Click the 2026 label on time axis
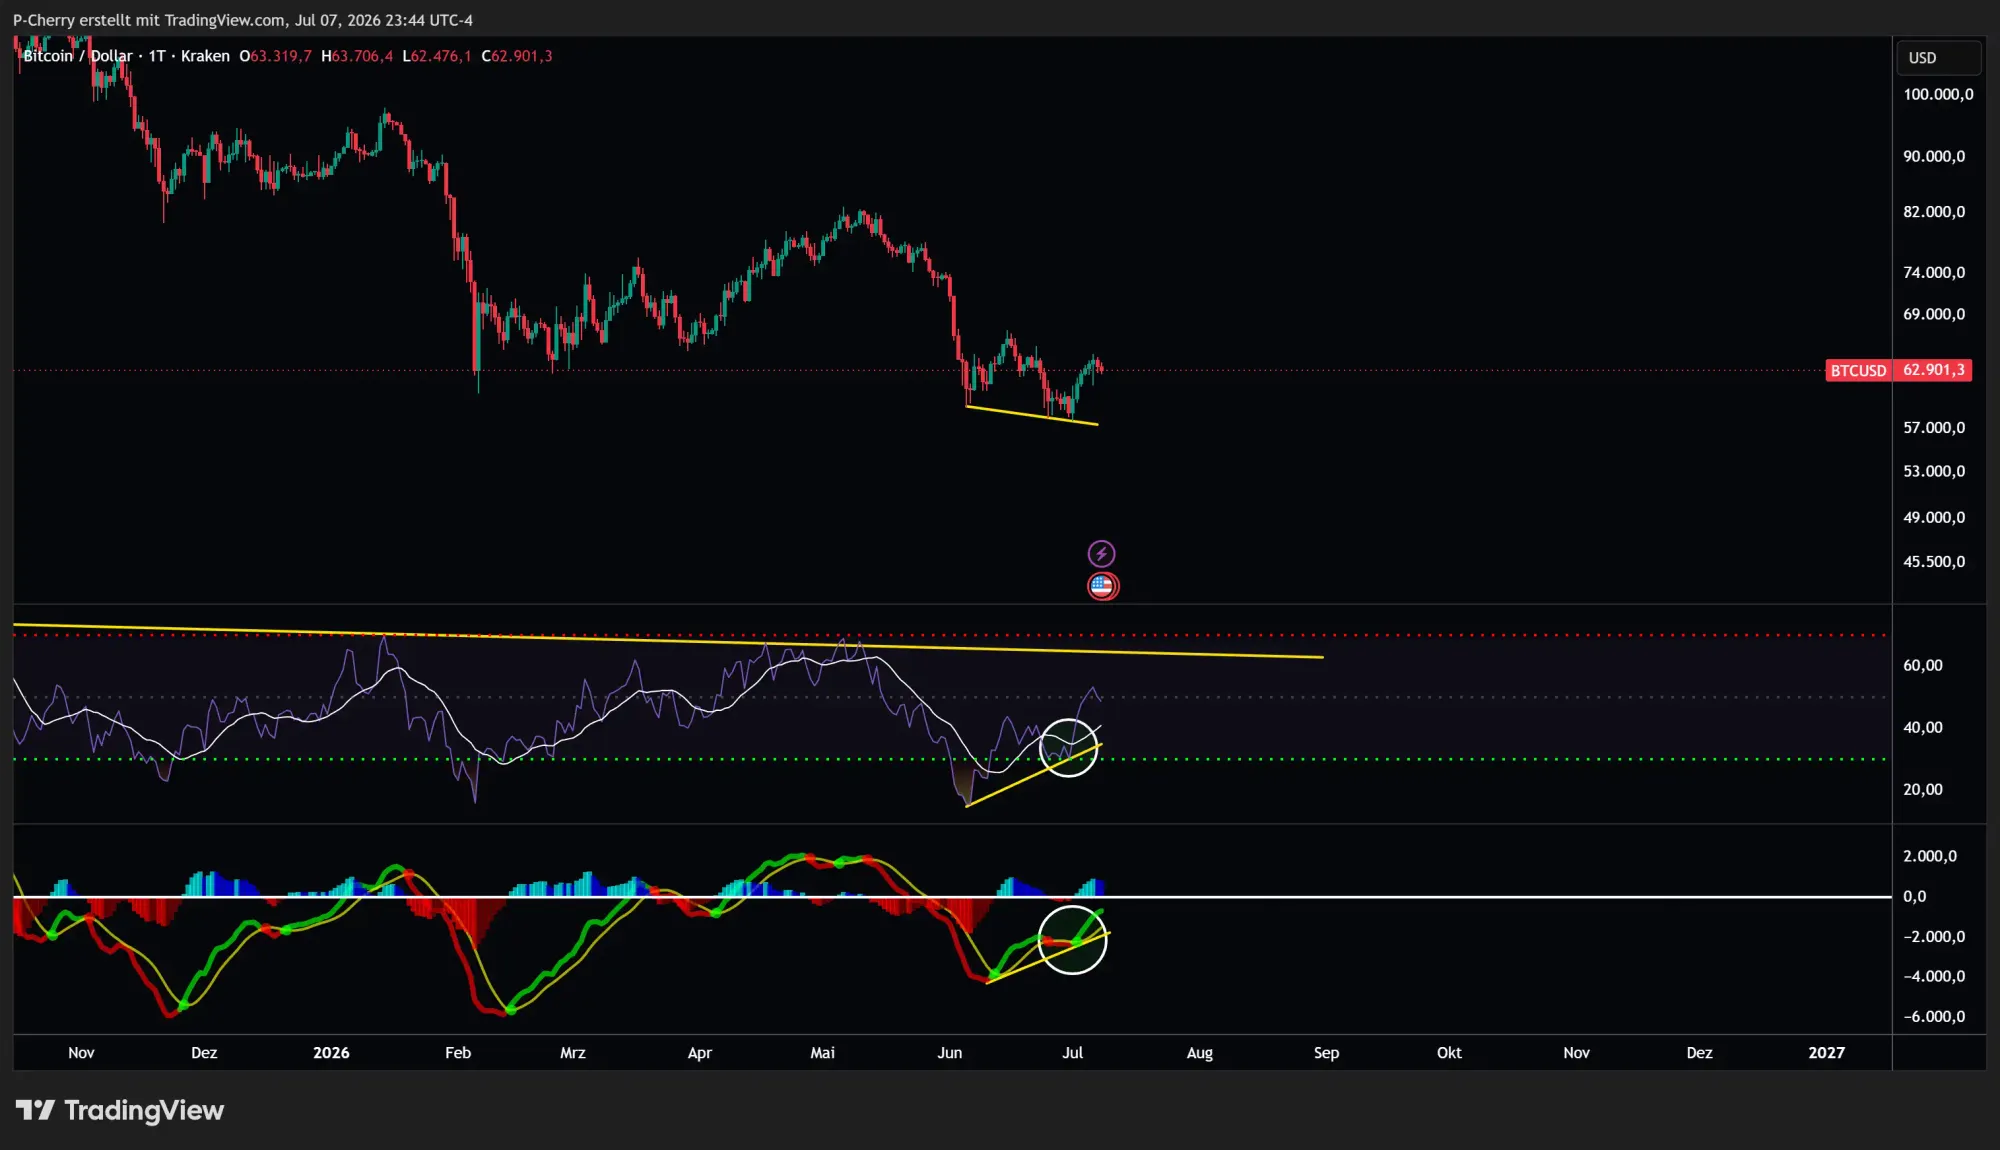The height and width of the screenshot is (1150, 2000). [331, 1053]
